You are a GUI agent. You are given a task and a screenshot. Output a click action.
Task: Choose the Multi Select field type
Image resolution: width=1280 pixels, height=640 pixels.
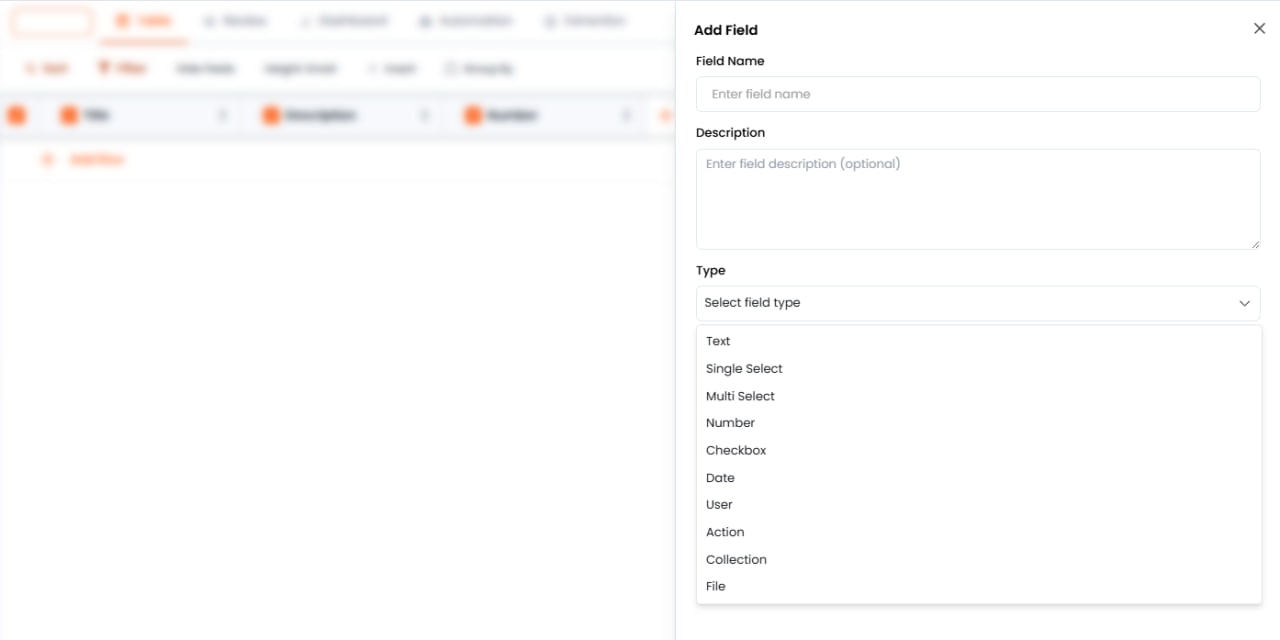point(741,396)
